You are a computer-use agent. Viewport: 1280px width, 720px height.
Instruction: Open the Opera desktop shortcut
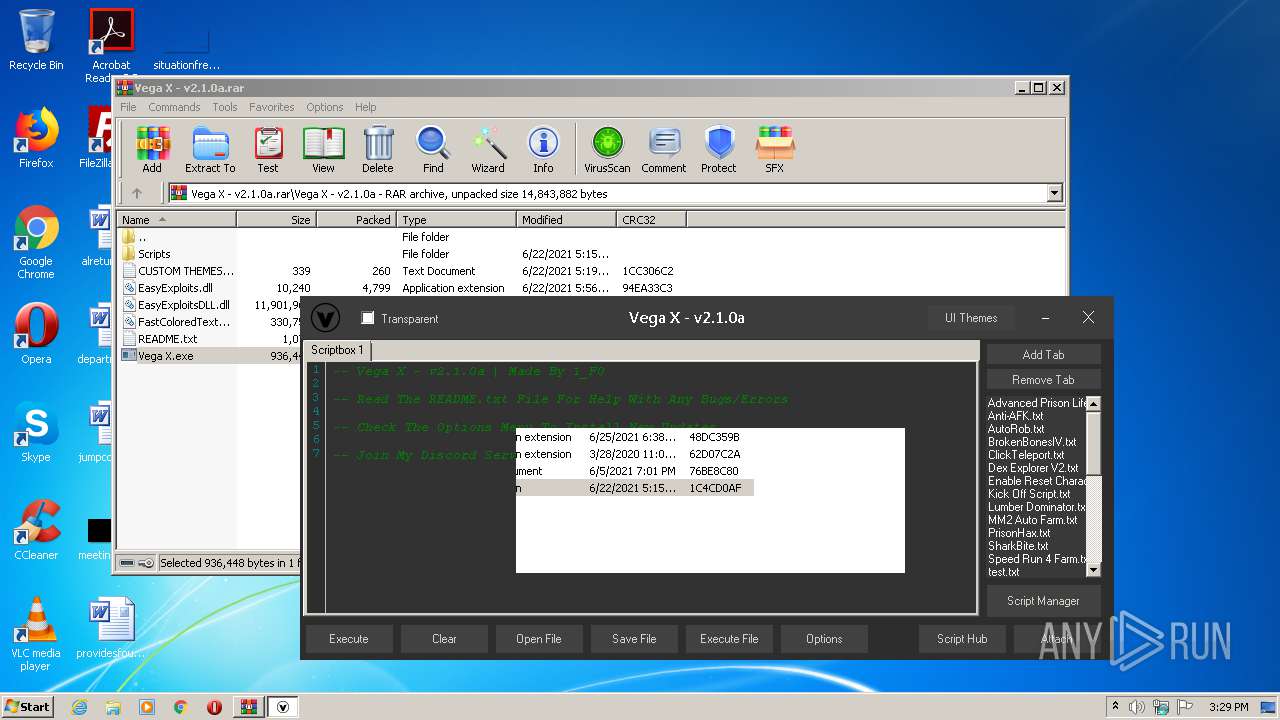click(36, 334)
